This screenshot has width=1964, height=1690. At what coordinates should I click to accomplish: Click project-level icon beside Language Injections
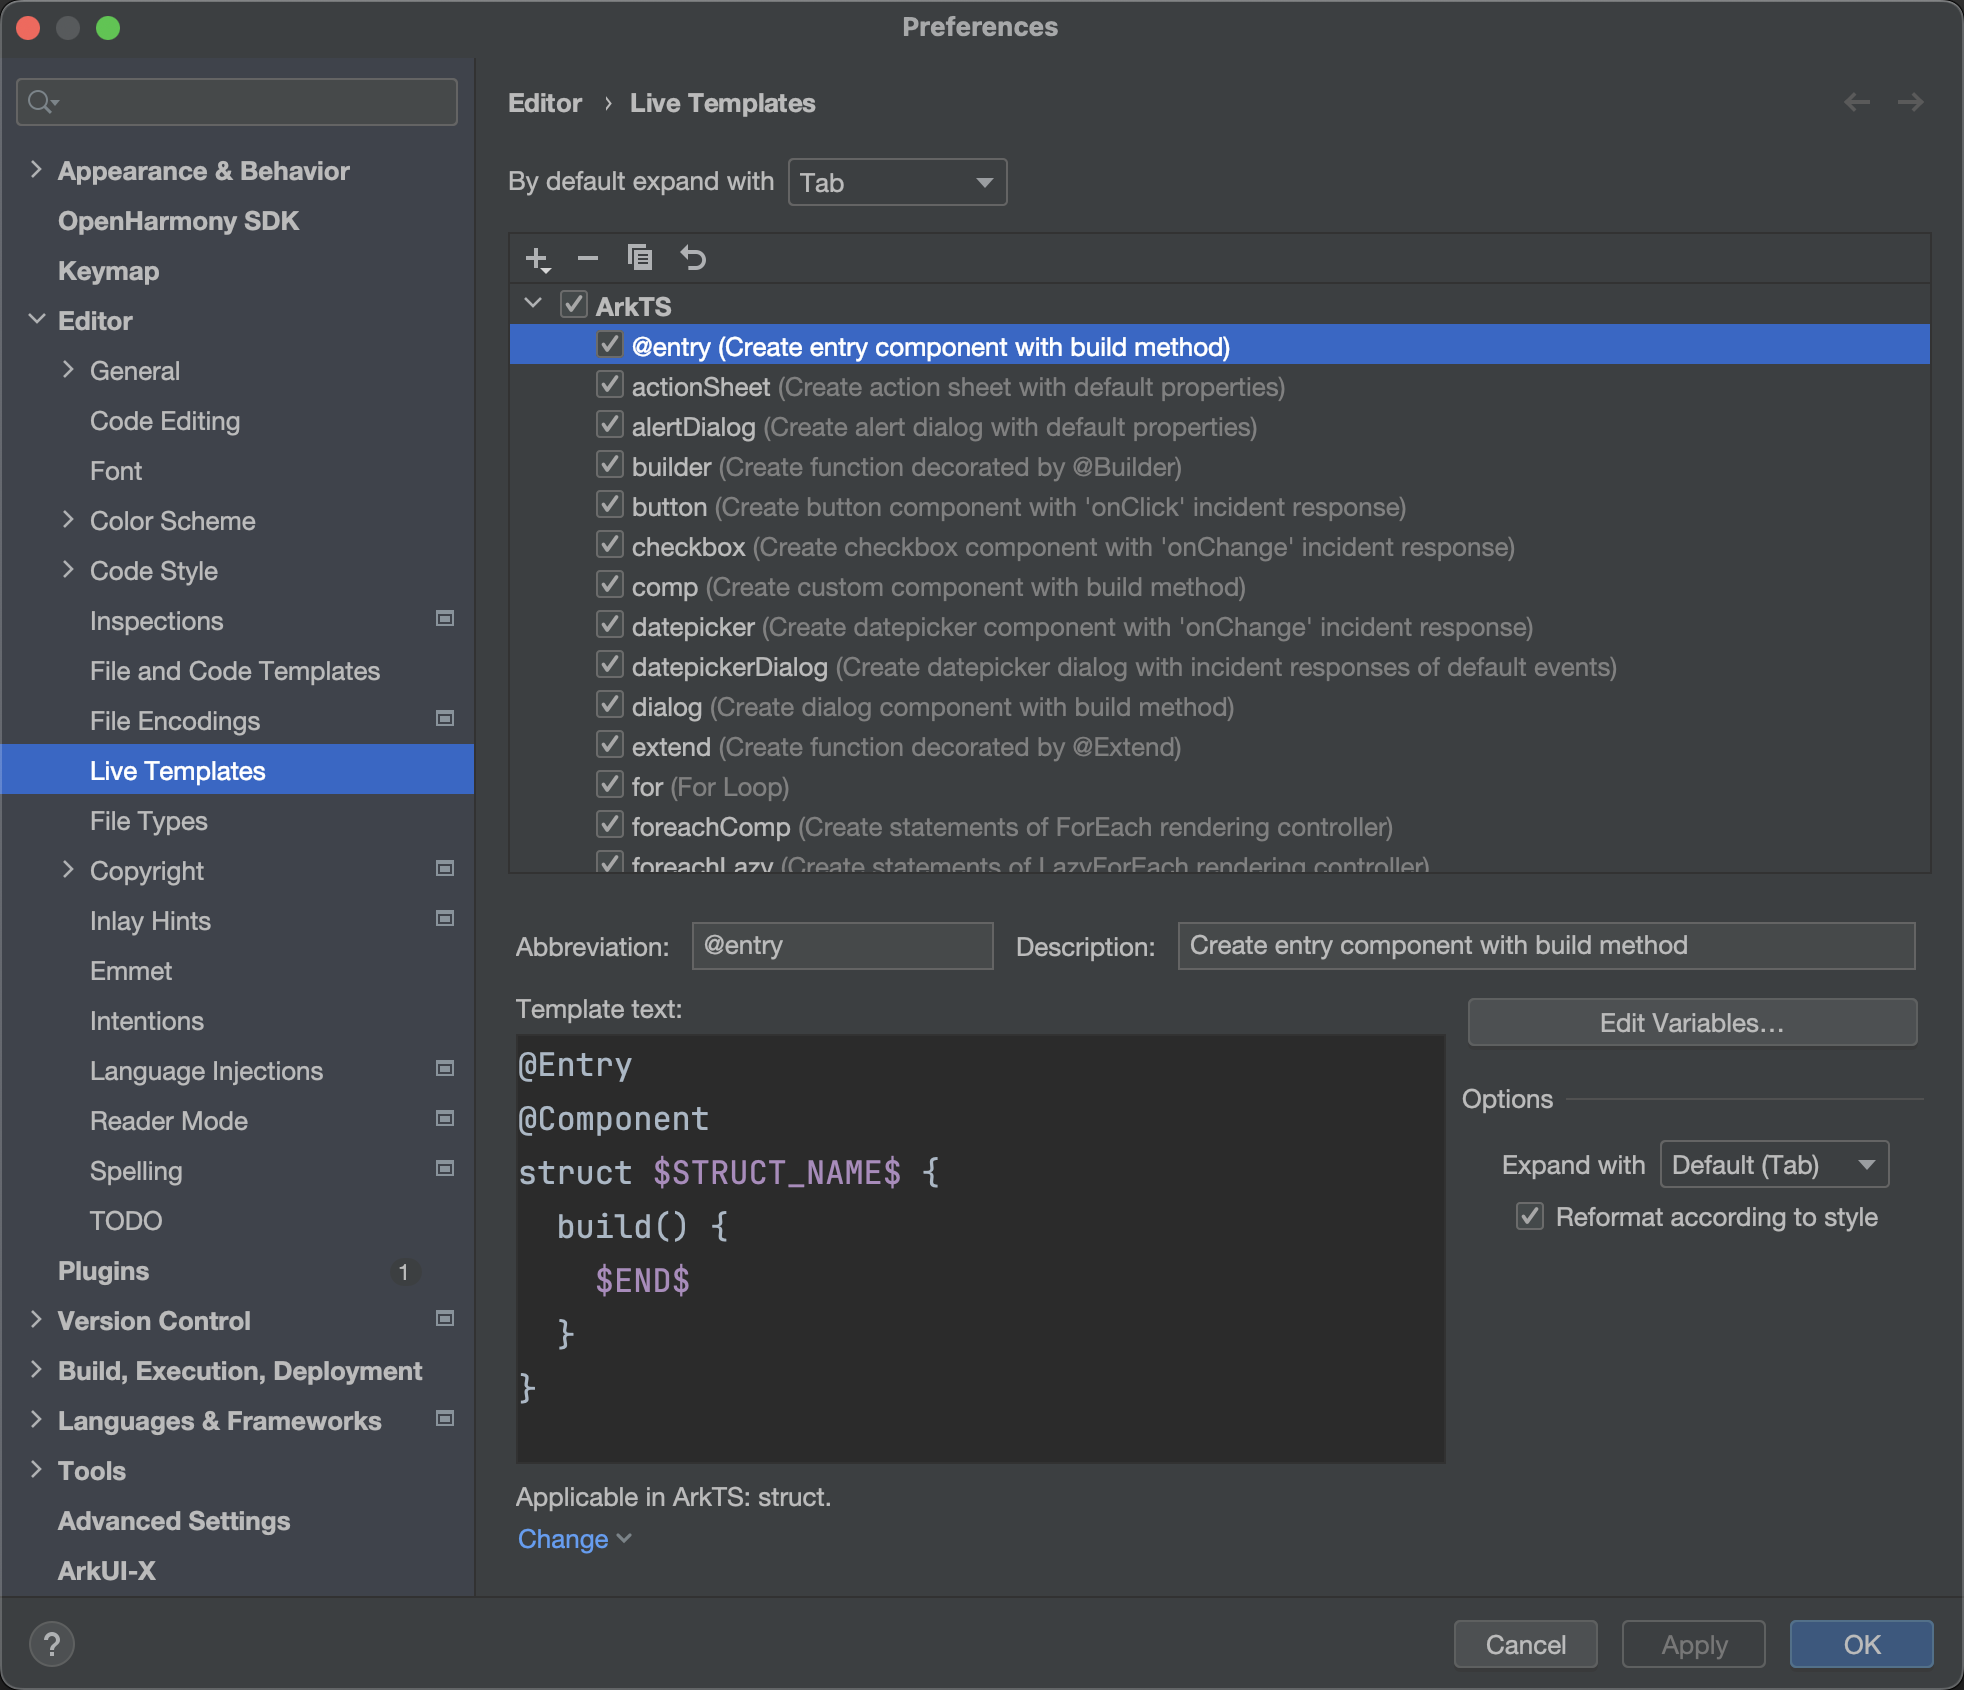click(445, 1069)
